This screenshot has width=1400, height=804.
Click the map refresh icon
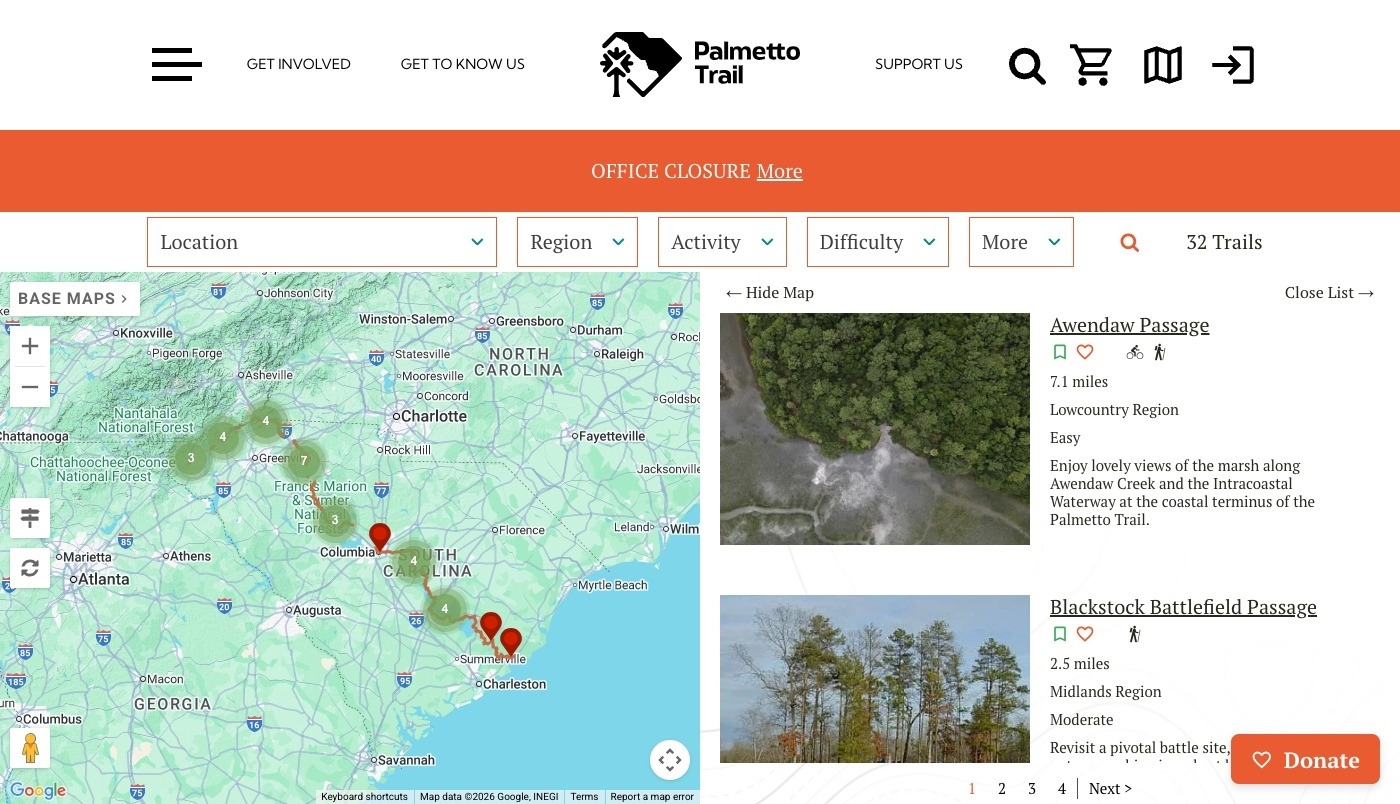click(x=30, y=568)
